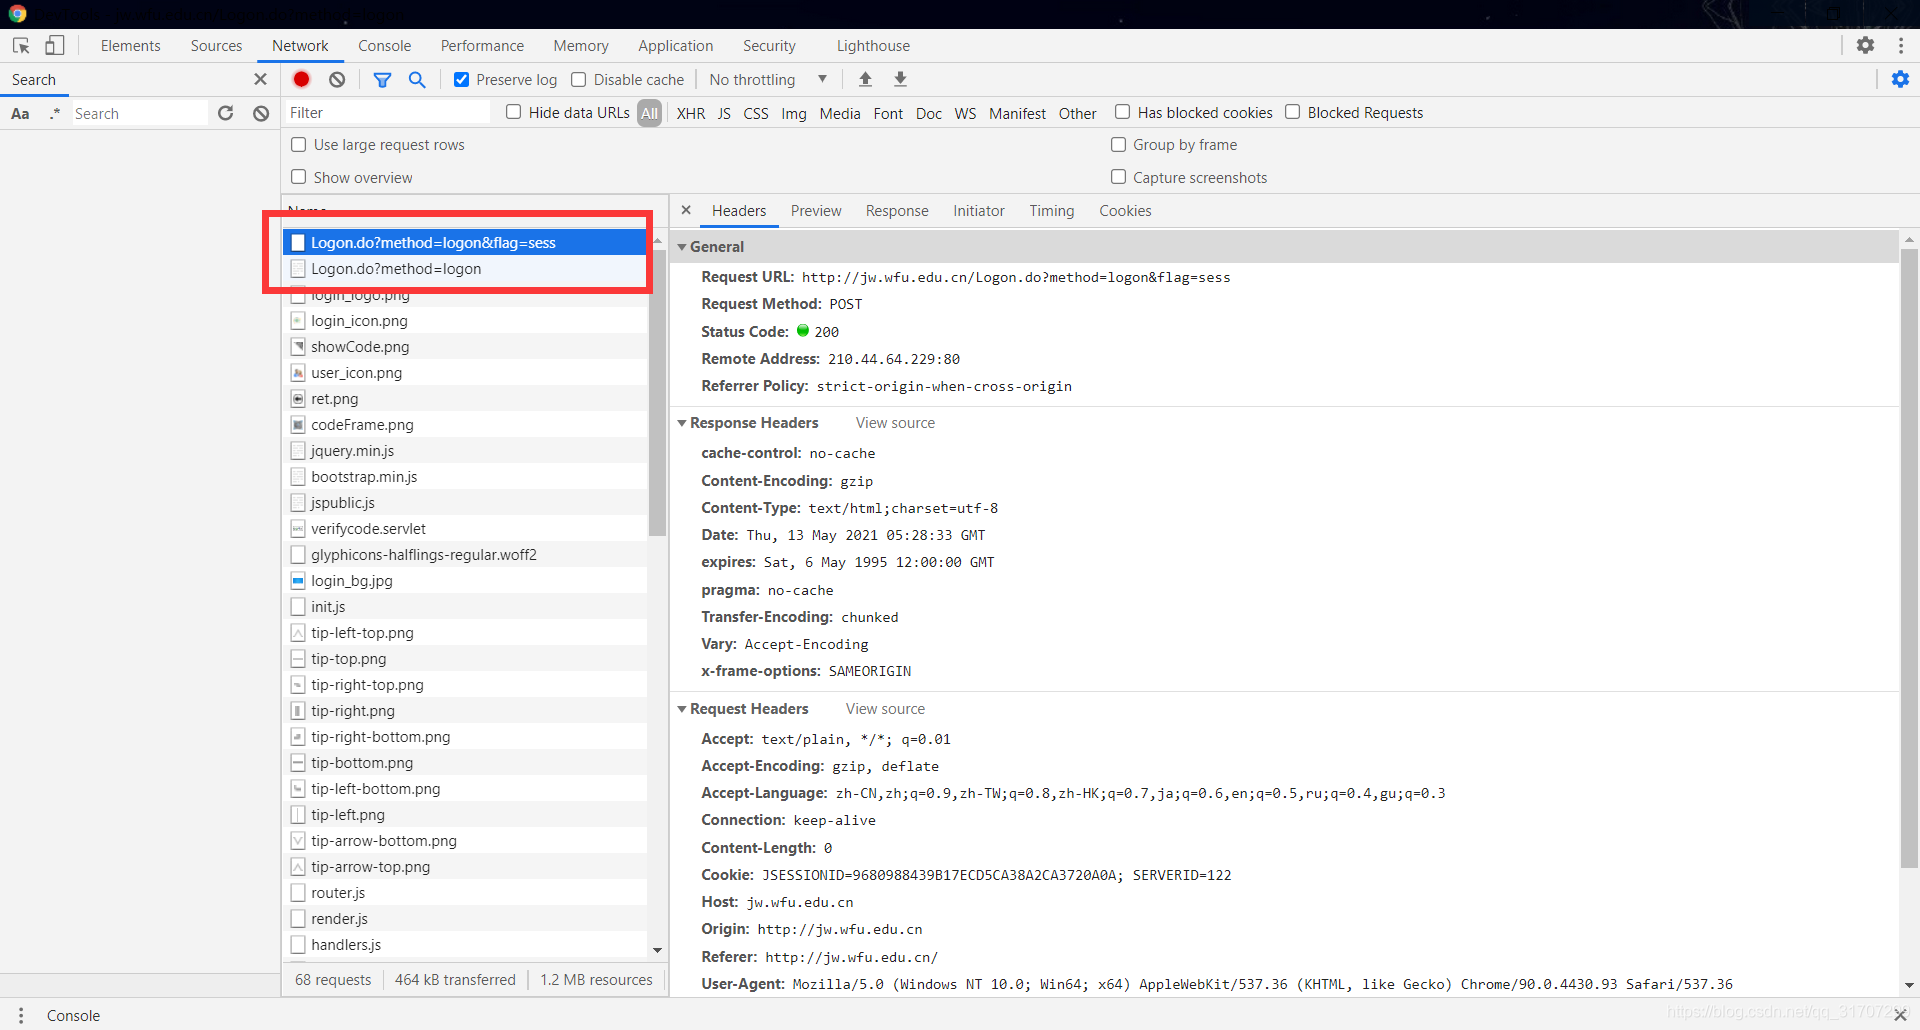Filter requests by Font type
This screenshot has width=1920, height=1030.
888,113
